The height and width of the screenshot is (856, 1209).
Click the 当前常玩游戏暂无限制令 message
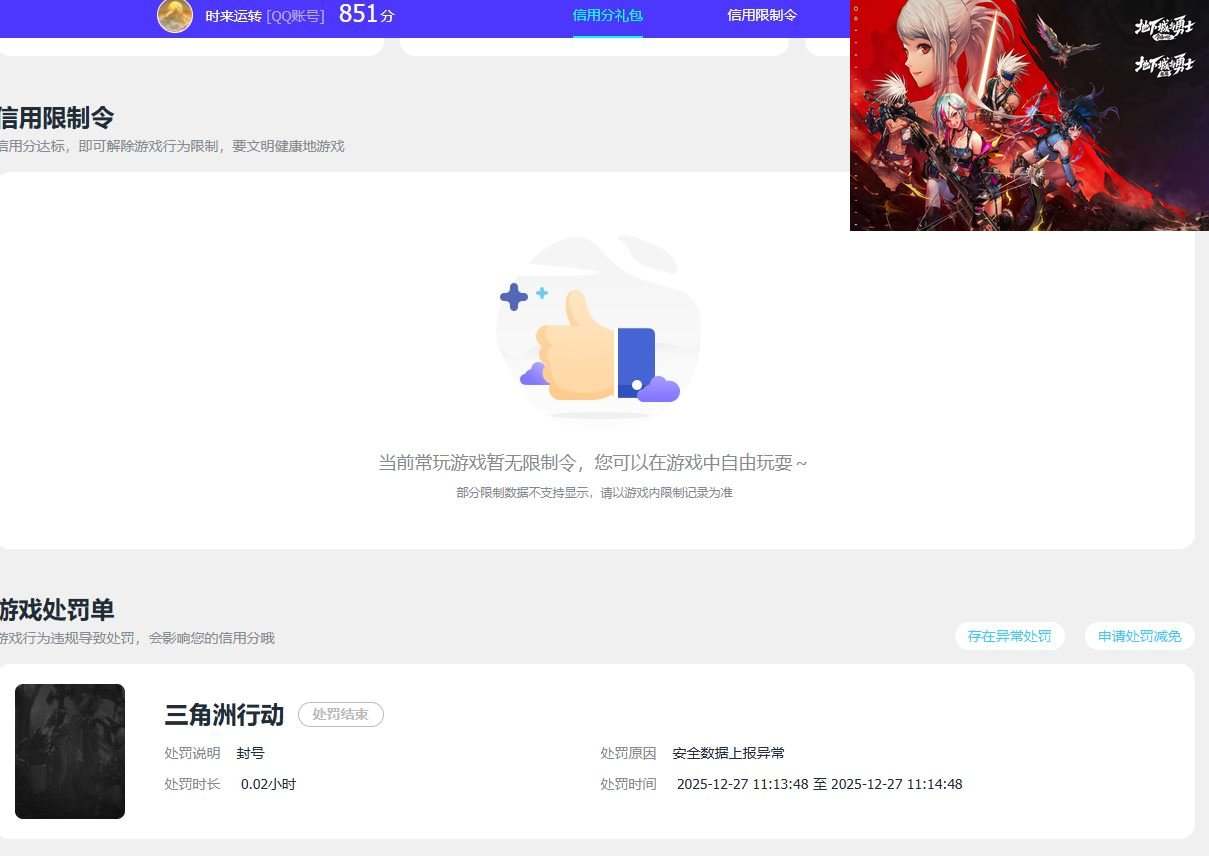coord(593,463)
